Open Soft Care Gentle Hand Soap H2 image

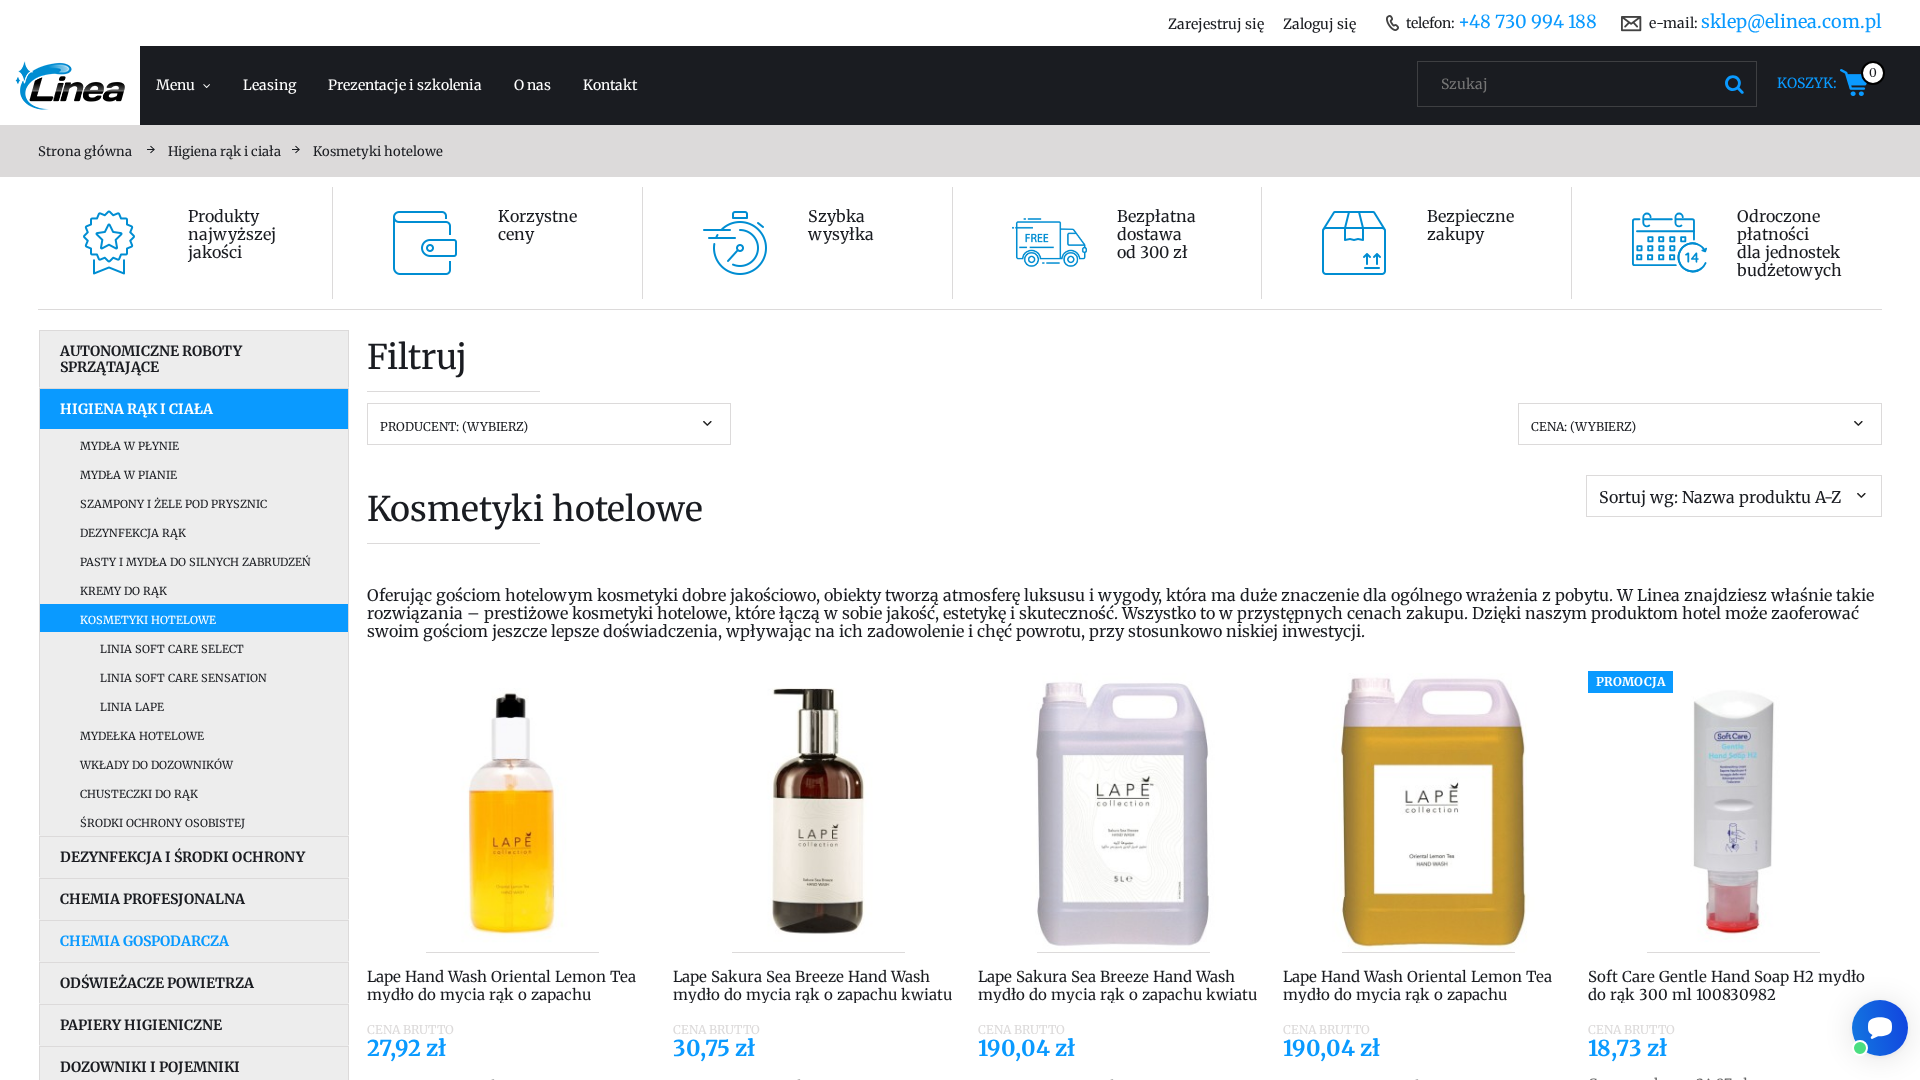coord(1733,811)
